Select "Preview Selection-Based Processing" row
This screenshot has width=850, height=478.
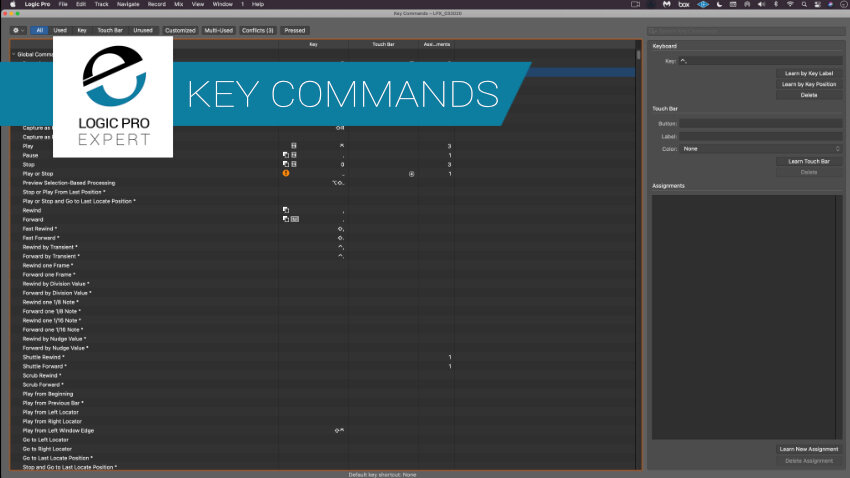323,183
